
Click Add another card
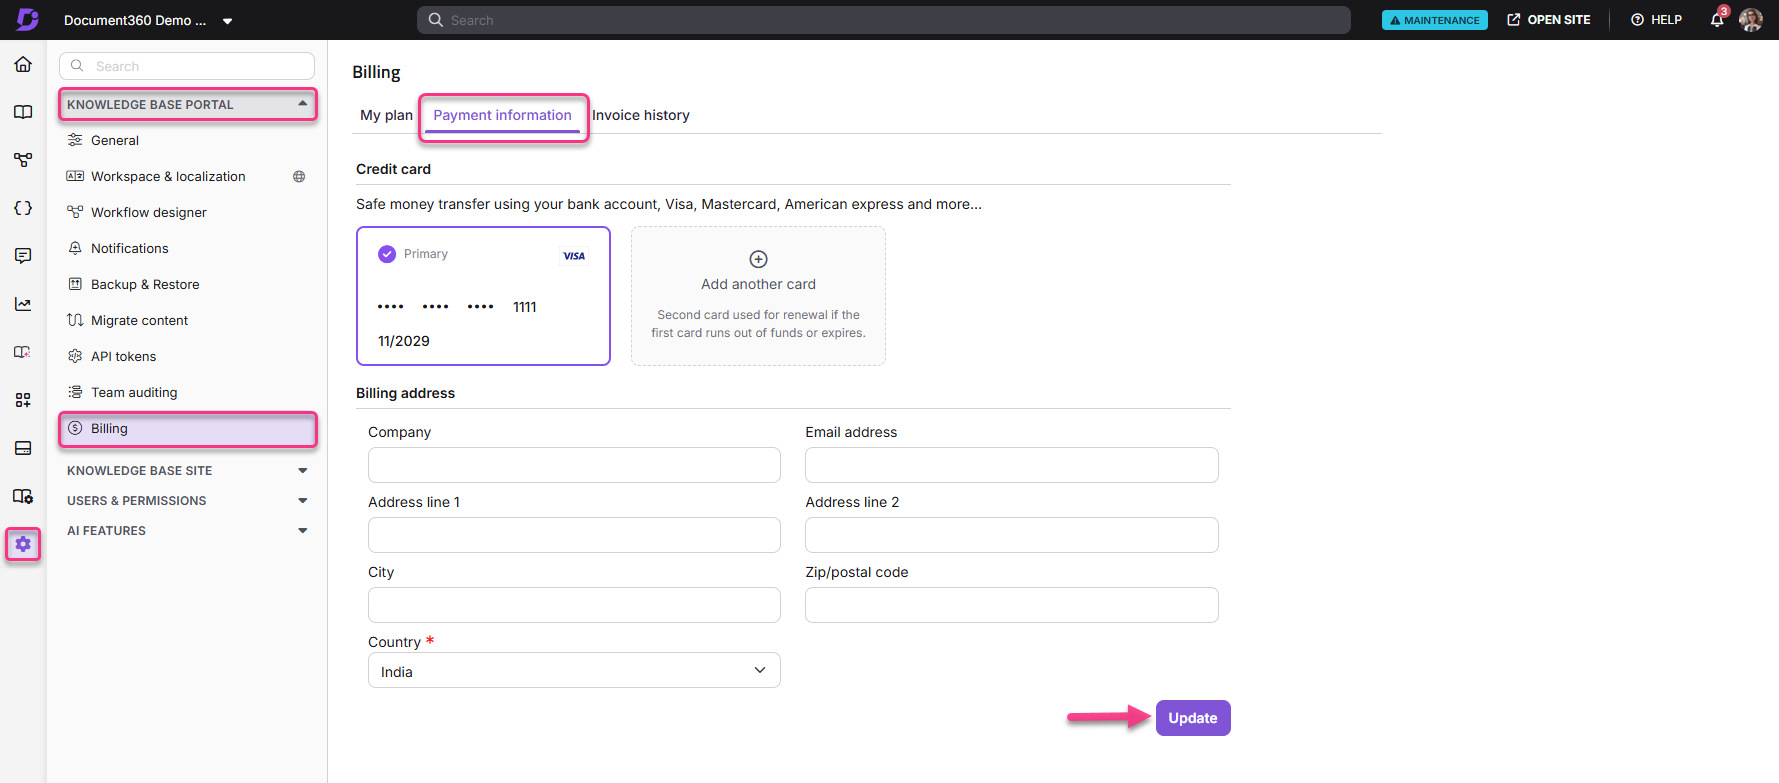pos(758,296)
